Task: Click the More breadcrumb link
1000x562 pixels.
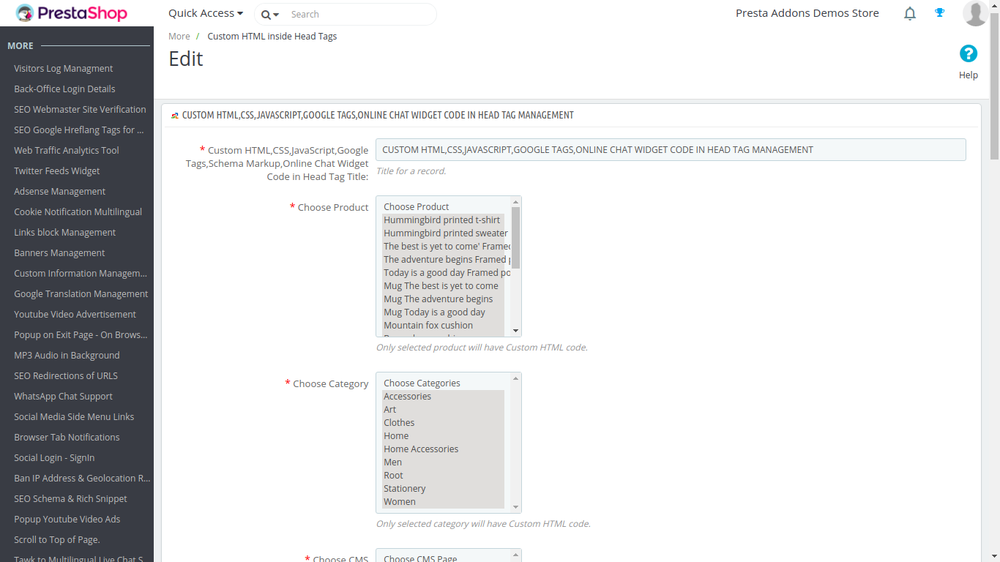Action: 179,36
